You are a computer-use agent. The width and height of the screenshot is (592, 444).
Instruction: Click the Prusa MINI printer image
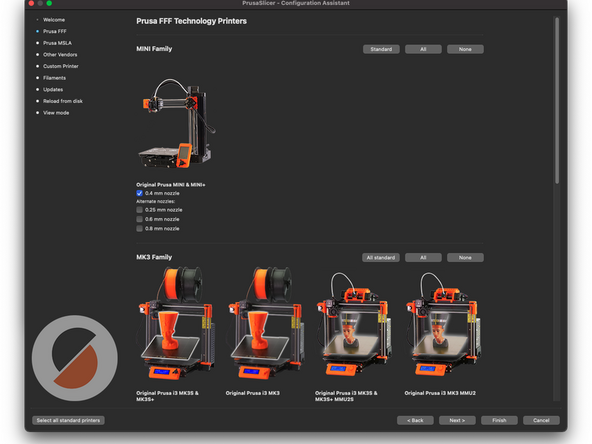tap(177, 123)
